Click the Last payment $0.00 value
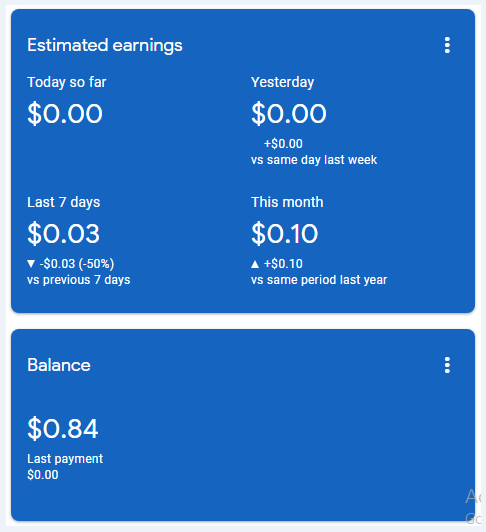Image resolution: width=486 pixels, height=532 pixels. coord(43,475)
